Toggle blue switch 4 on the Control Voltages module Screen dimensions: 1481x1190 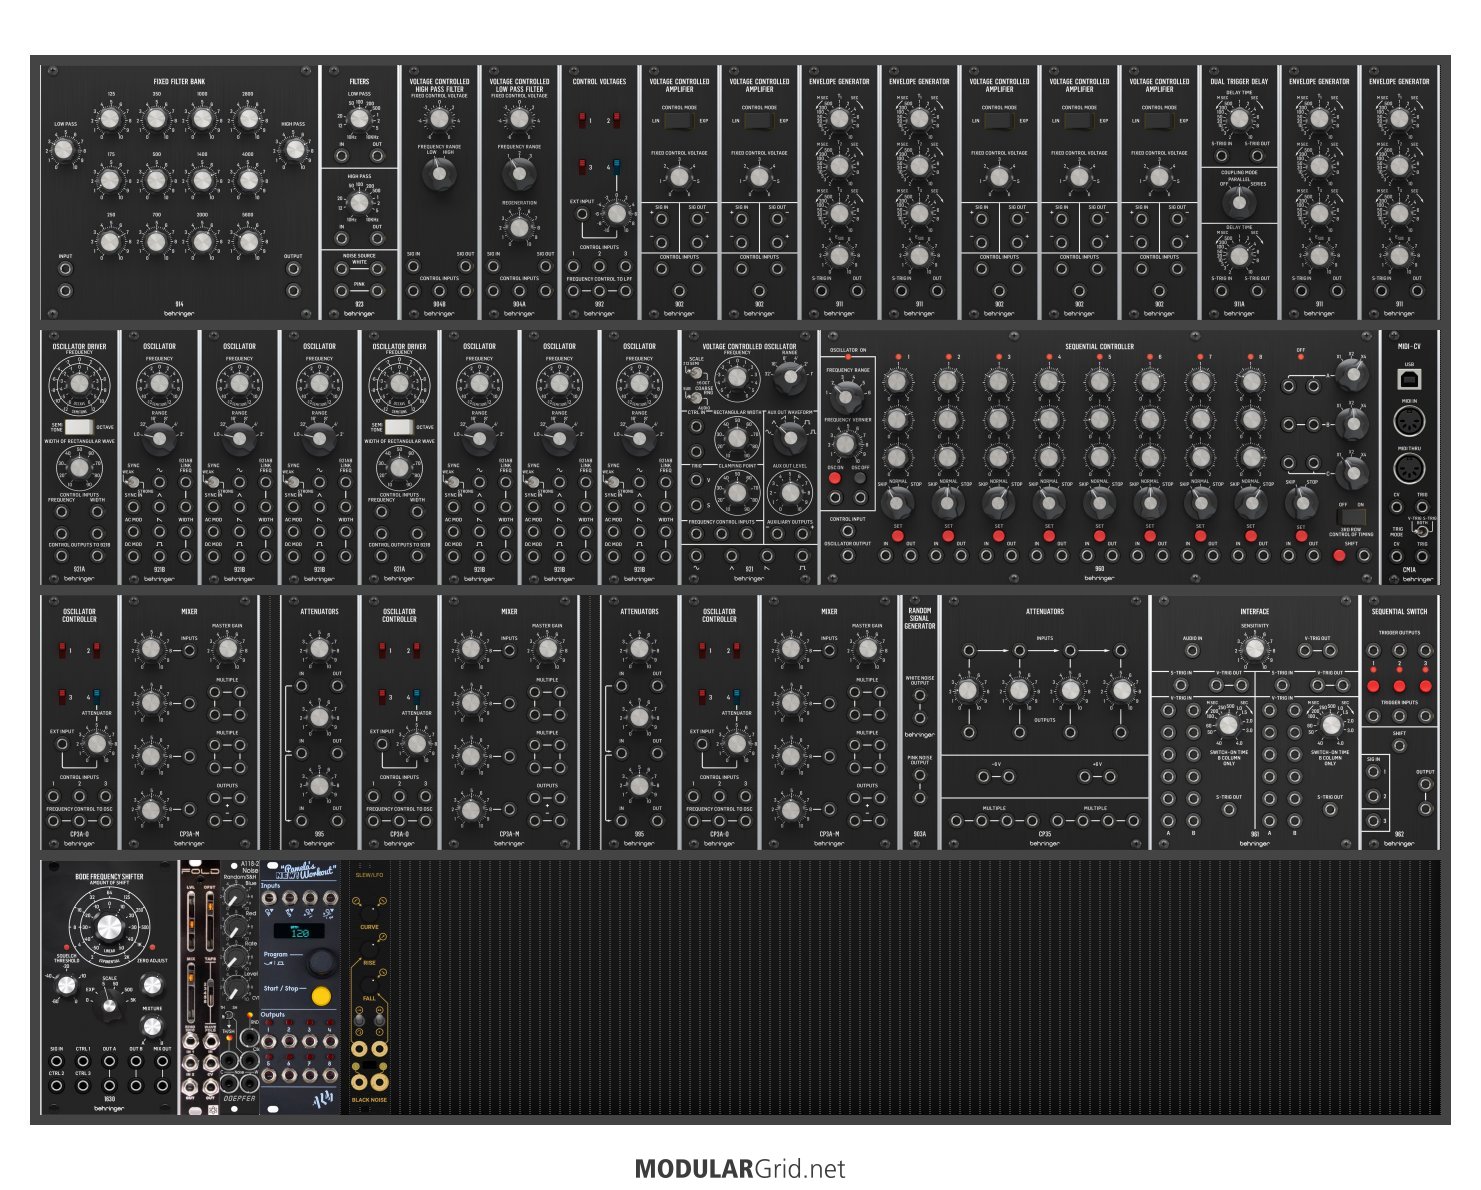pyautogui.click(x=616, y=166)
